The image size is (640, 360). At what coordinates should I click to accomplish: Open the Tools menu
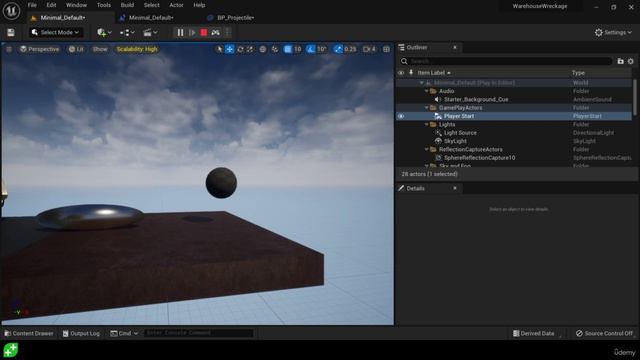click(104, 5)
